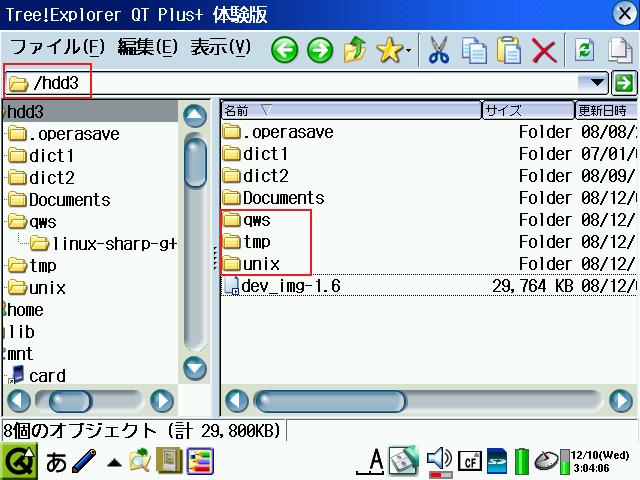Open the magnifier folder taskbar application

[x=140, y=461]
